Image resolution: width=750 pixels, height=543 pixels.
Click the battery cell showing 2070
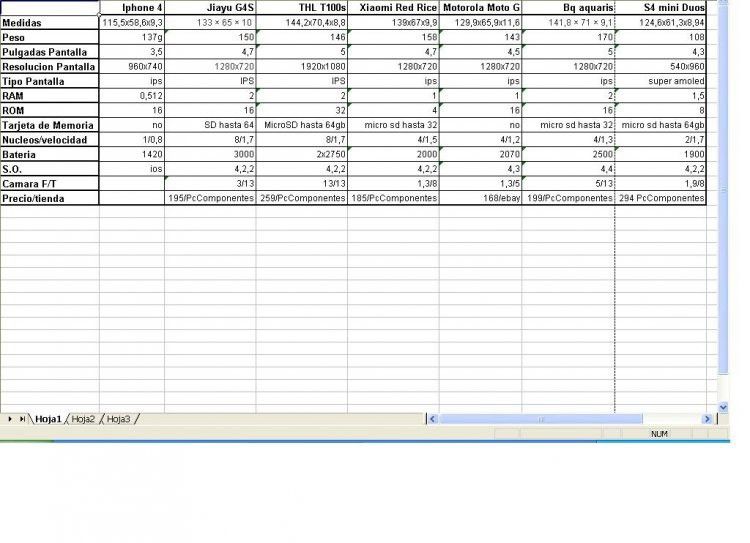point(481,155)
